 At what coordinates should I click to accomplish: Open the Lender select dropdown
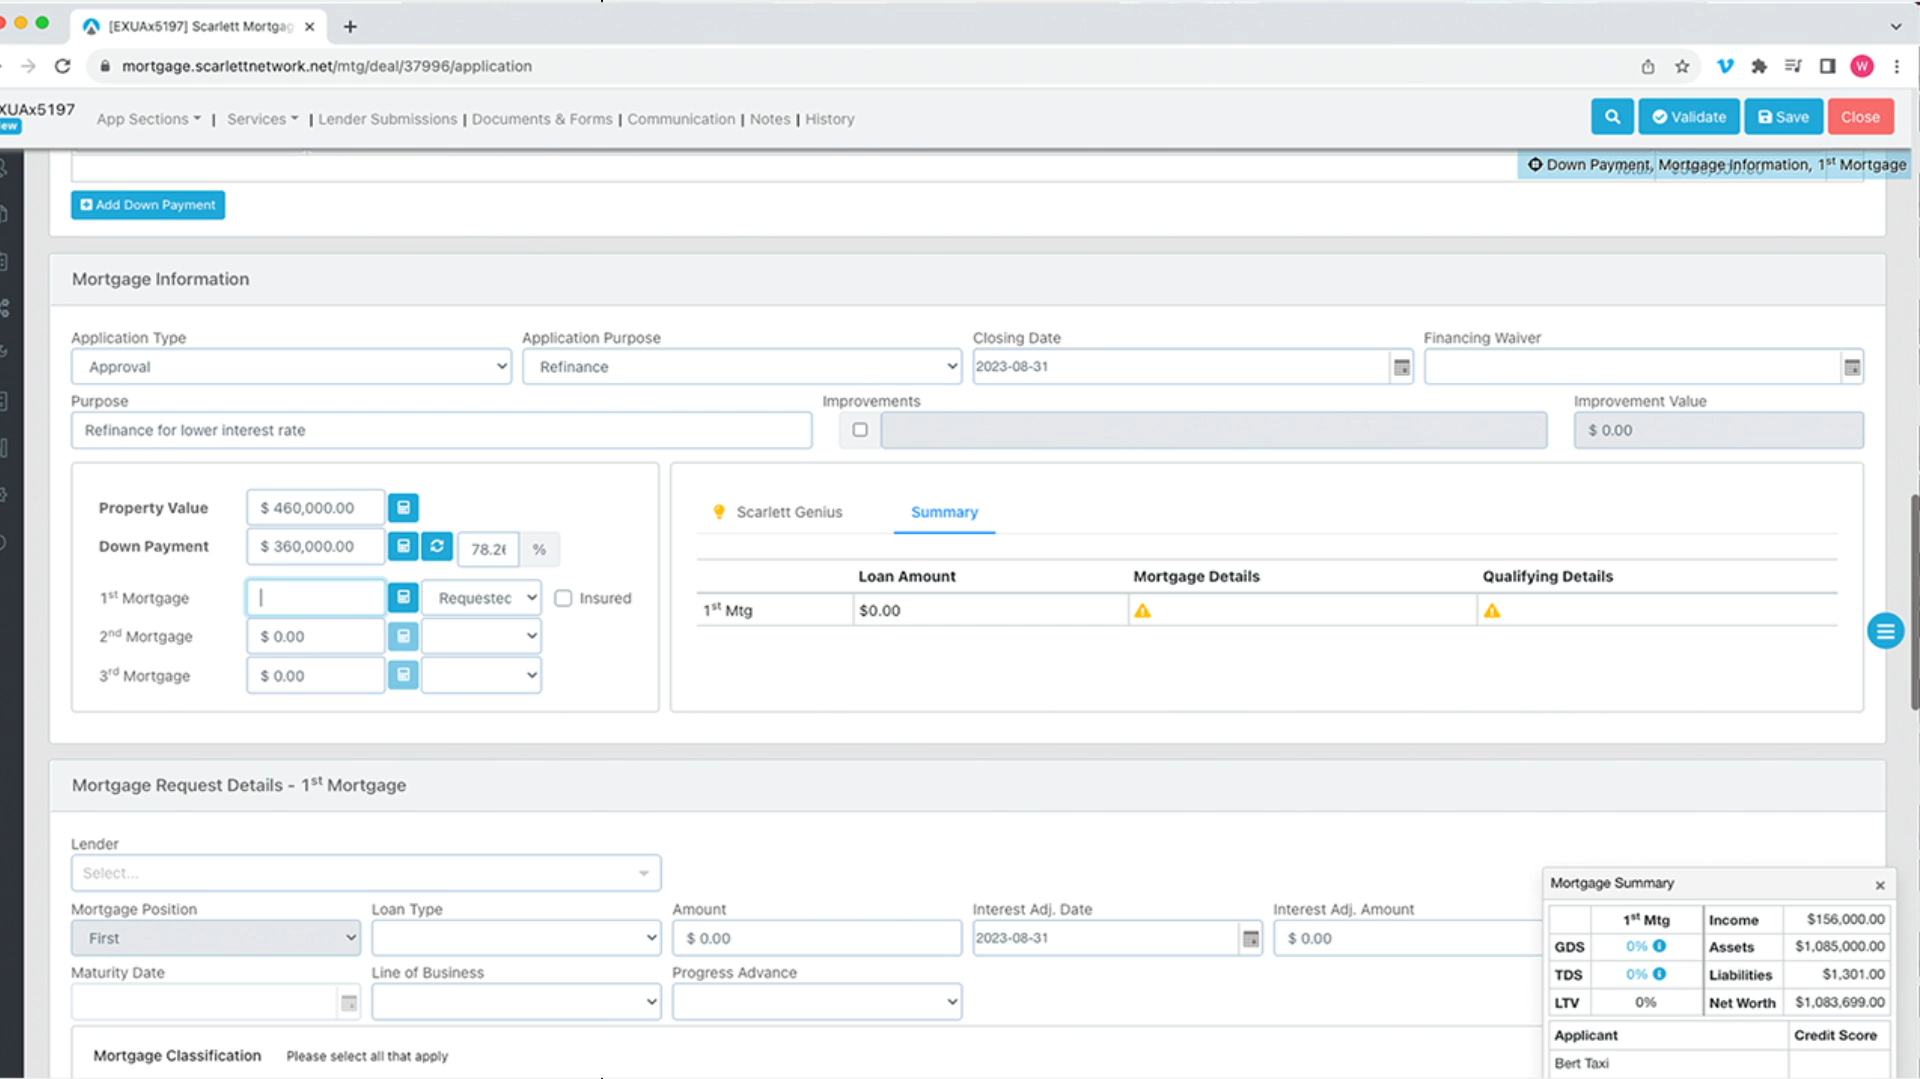365,873
